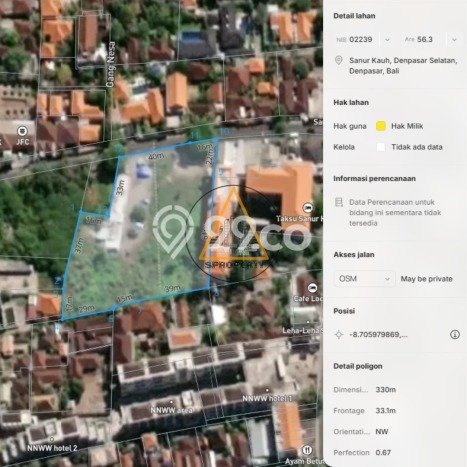Viewport: 467px width, 467px height.
Task: Click the Sanur Kauh address text
Action: pyautogui.click(x=403, y=66)
